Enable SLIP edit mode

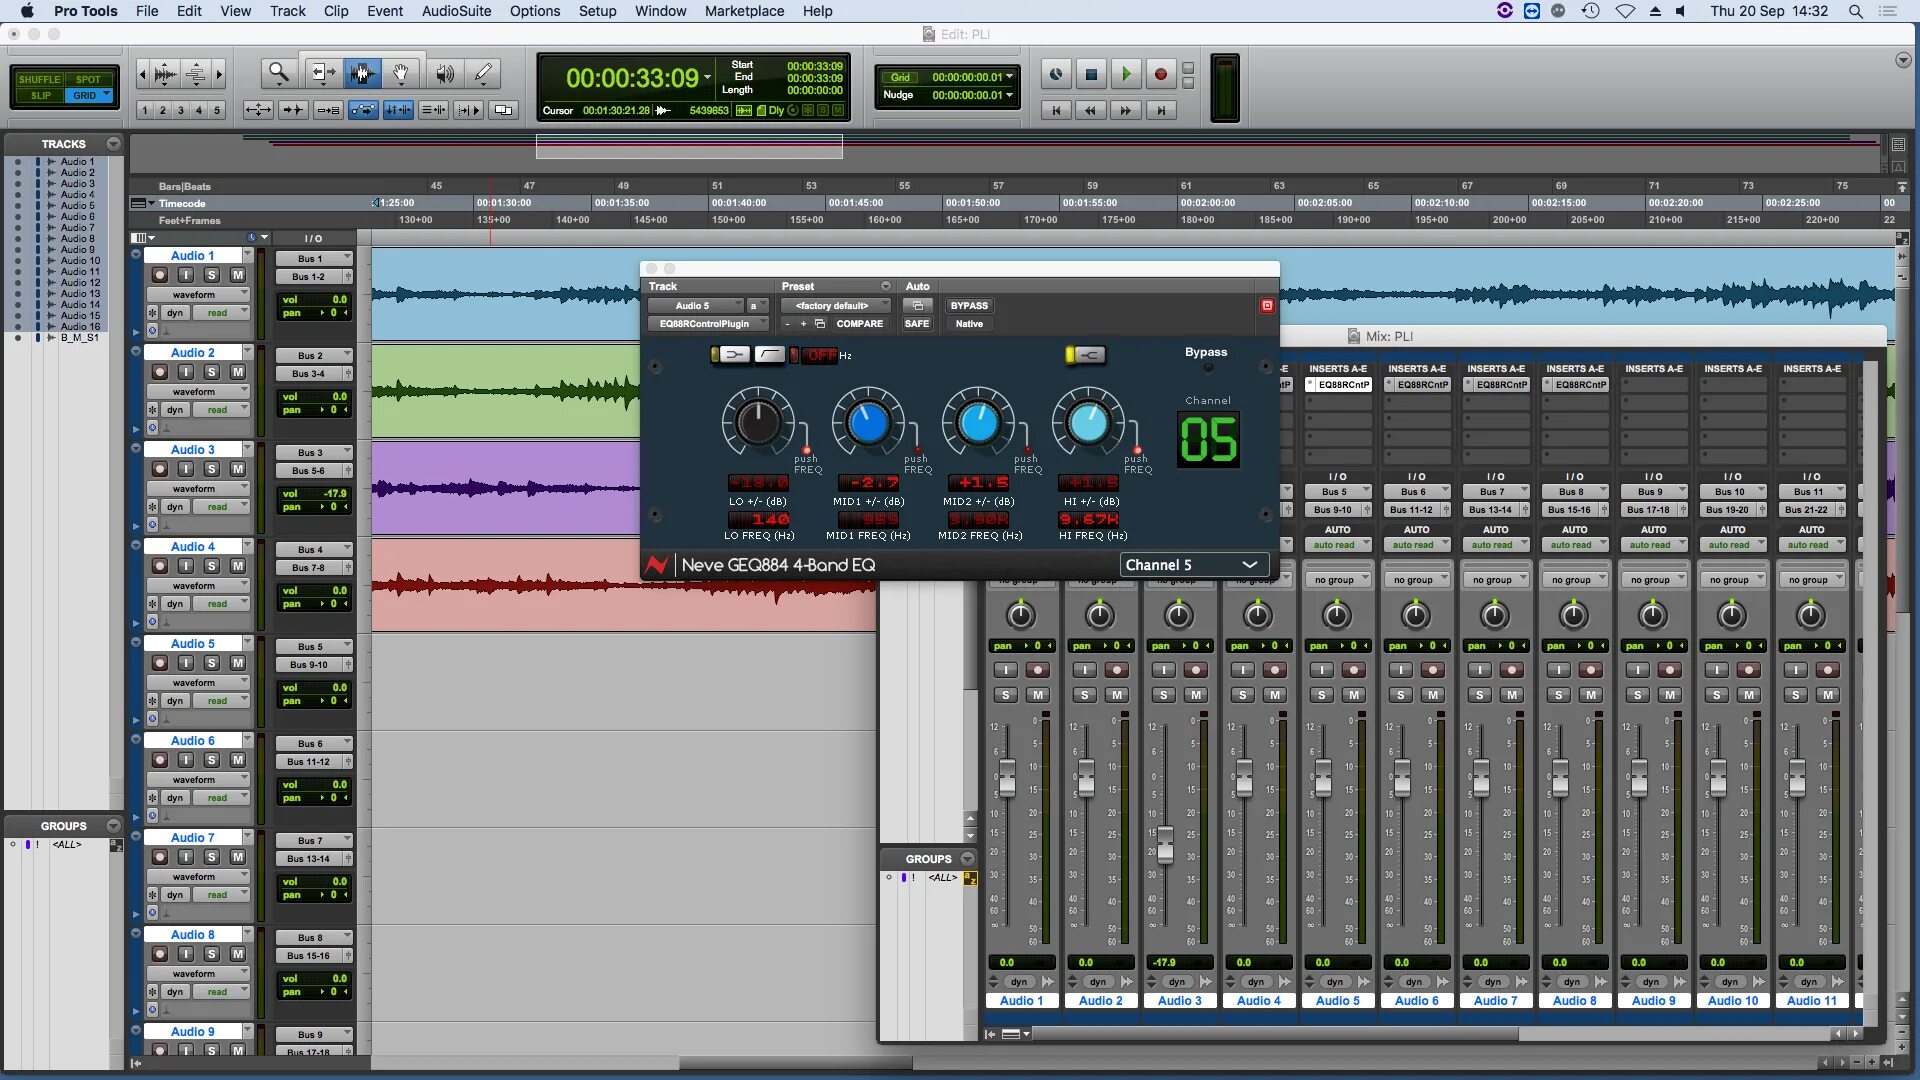pyautogui.click(x=40, y=95)
